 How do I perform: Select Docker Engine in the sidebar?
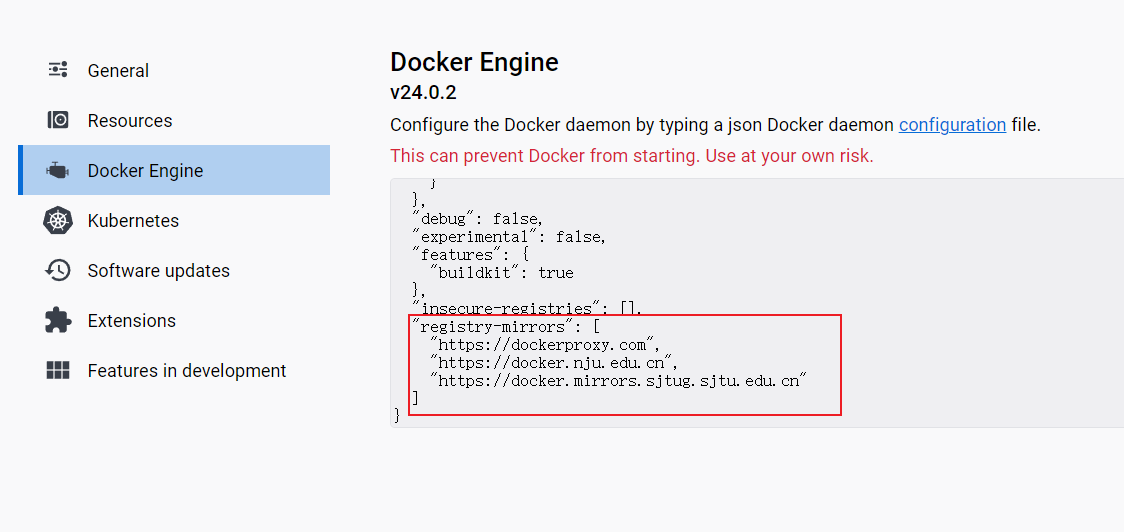[174, 170]
